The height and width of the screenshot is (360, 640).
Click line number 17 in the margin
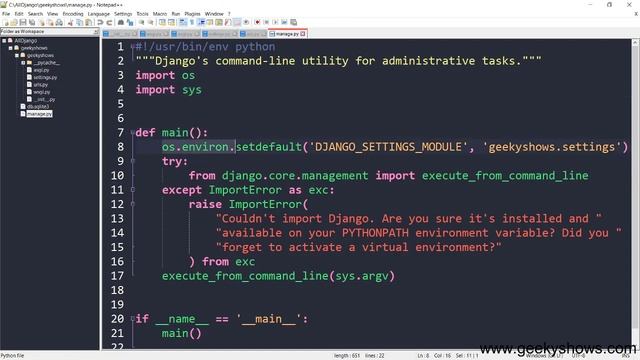tap(118, 276)
